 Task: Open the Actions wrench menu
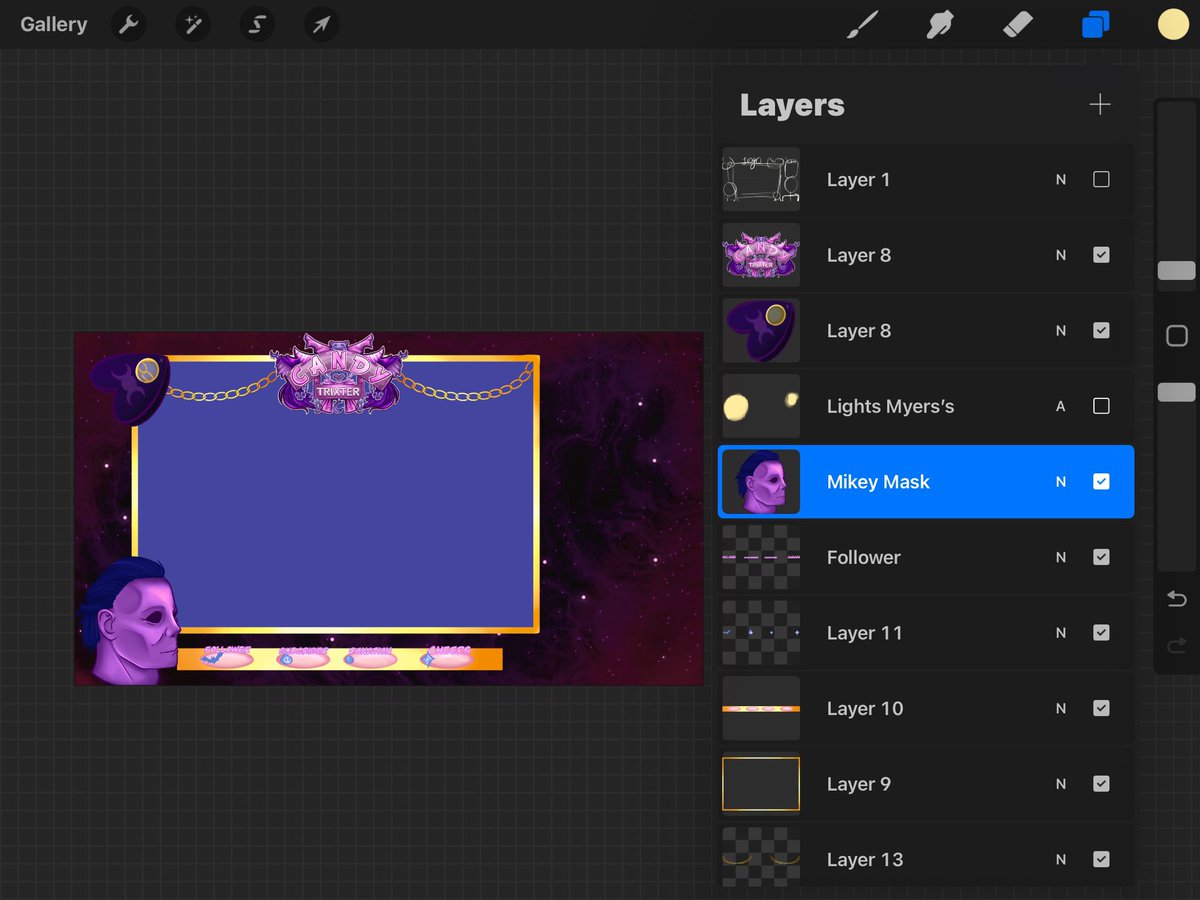[x=128, y=24]
